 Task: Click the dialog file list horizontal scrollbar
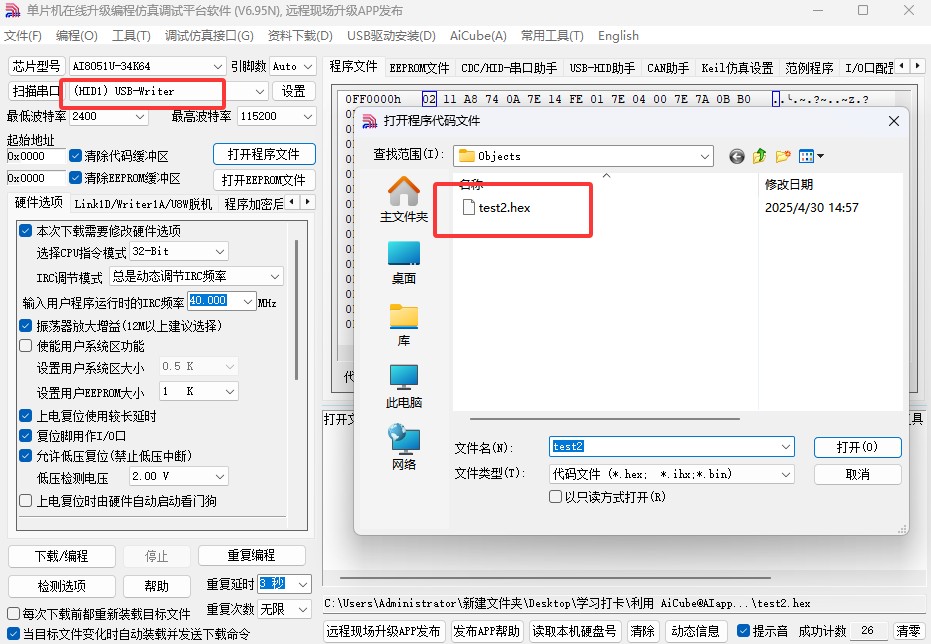604,419
